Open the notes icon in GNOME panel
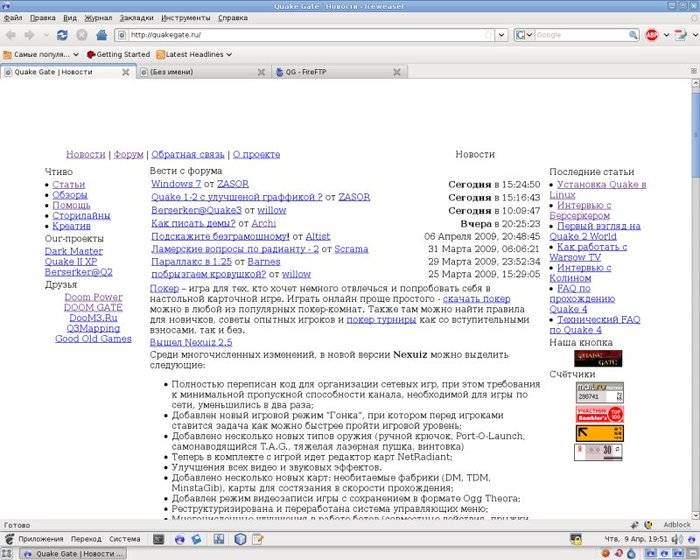 point(258,539)
